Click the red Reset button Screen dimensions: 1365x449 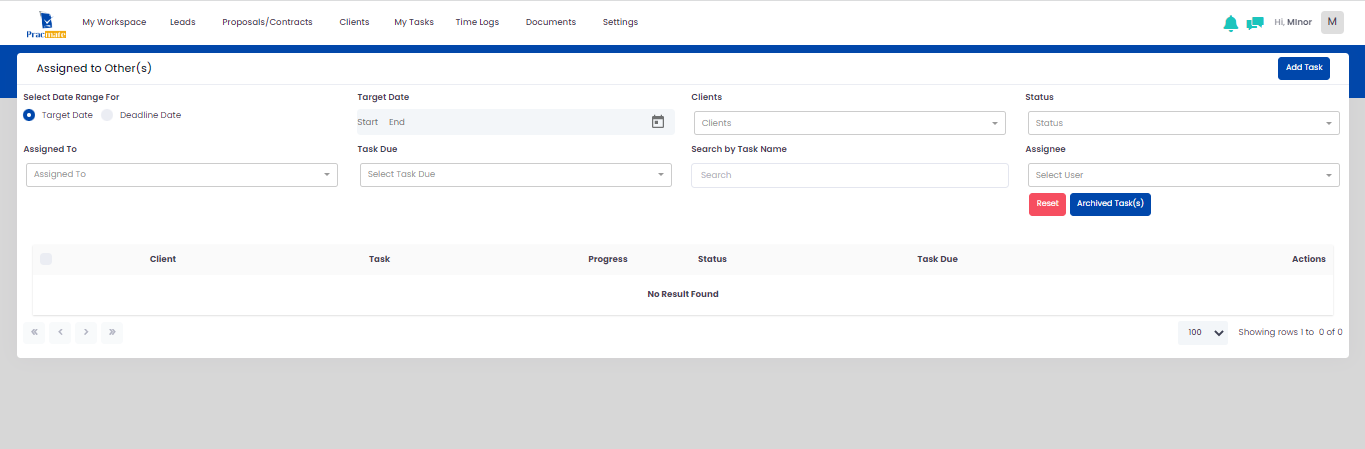(x=1047, y=204)
